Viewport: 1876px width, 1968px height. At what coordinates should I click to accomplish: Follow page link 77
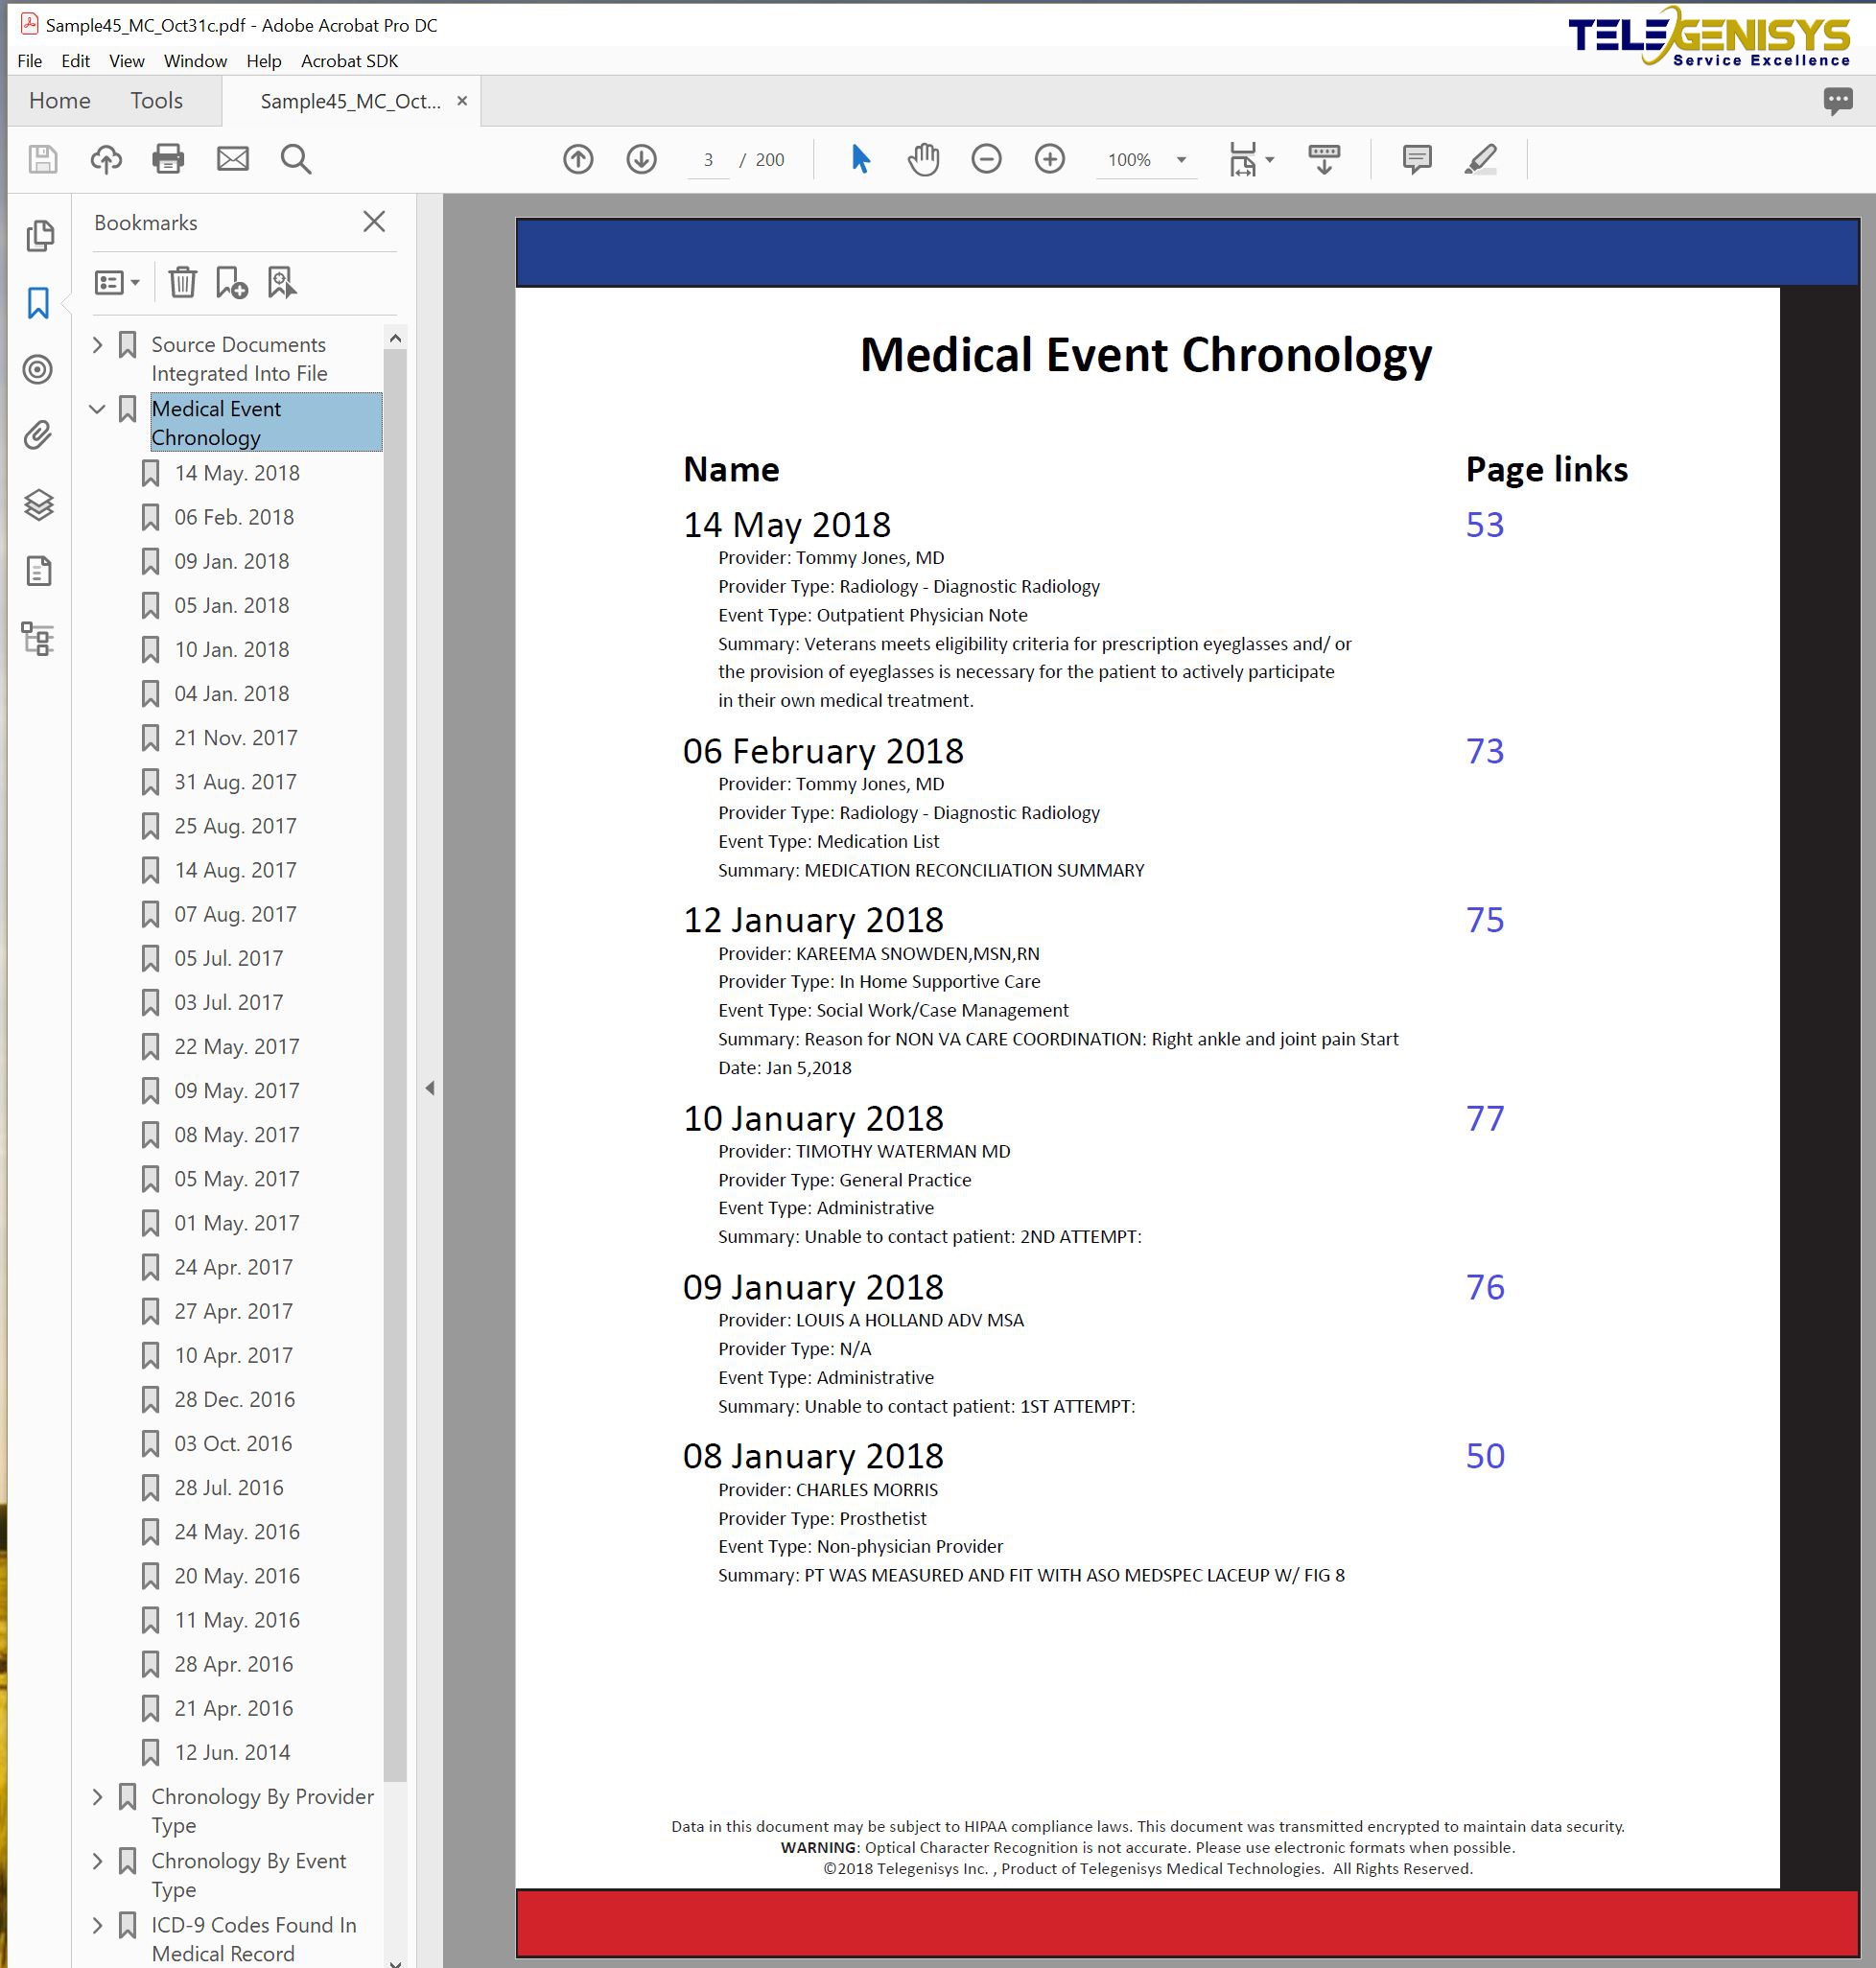pyautogui.click(x=1485, y=1118)
